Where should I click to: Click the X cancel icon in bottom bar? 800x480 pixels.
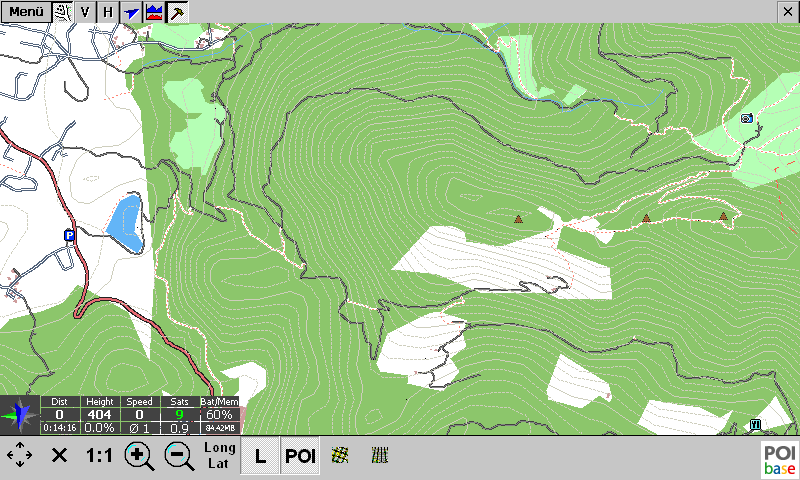(x=60, y=456)
